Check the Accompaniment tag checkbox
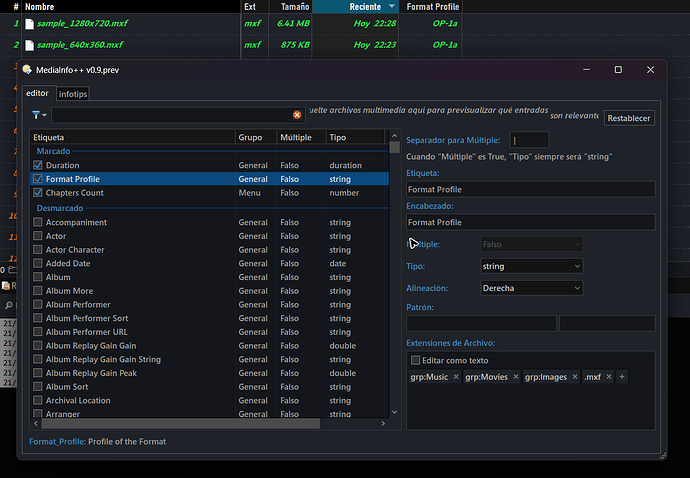The image size is (690, 478). 38,222
